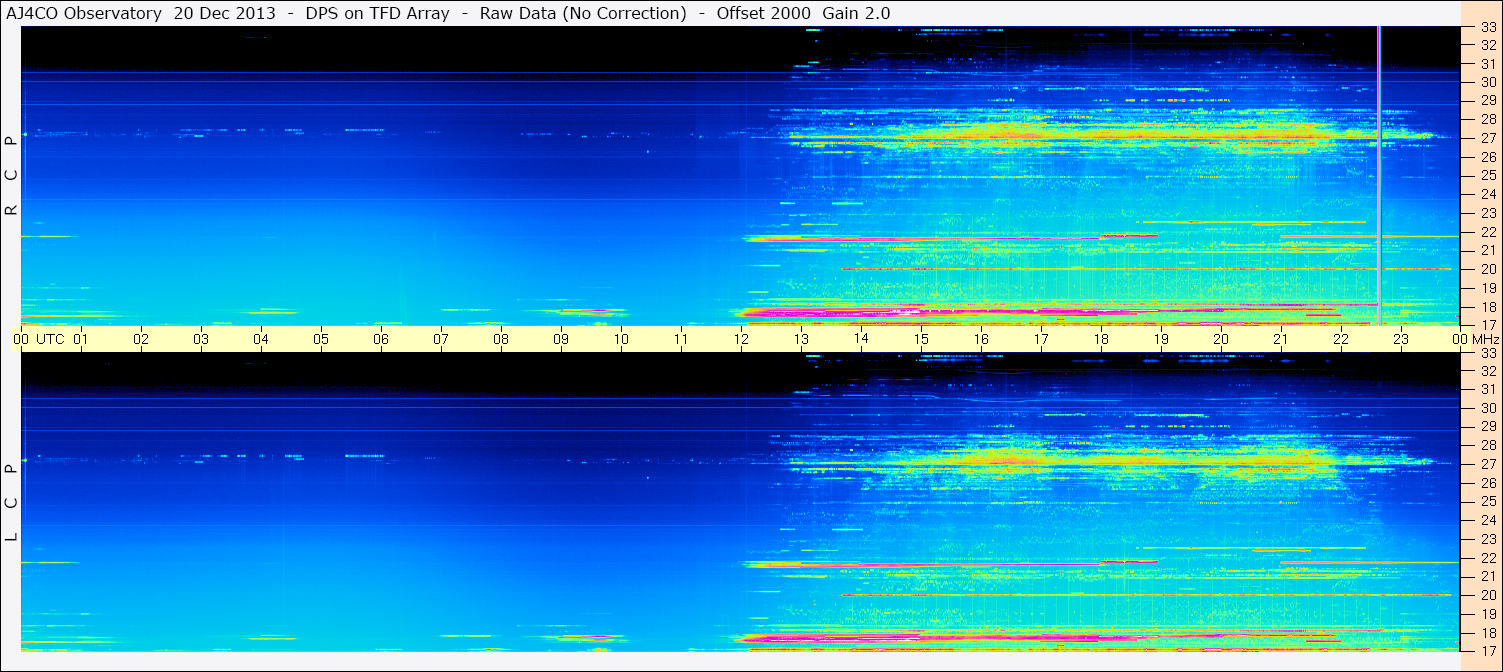Click the 12 hour mark on time axis
This screenshot has height=672, width=1503.
click(x=741, y=339)
